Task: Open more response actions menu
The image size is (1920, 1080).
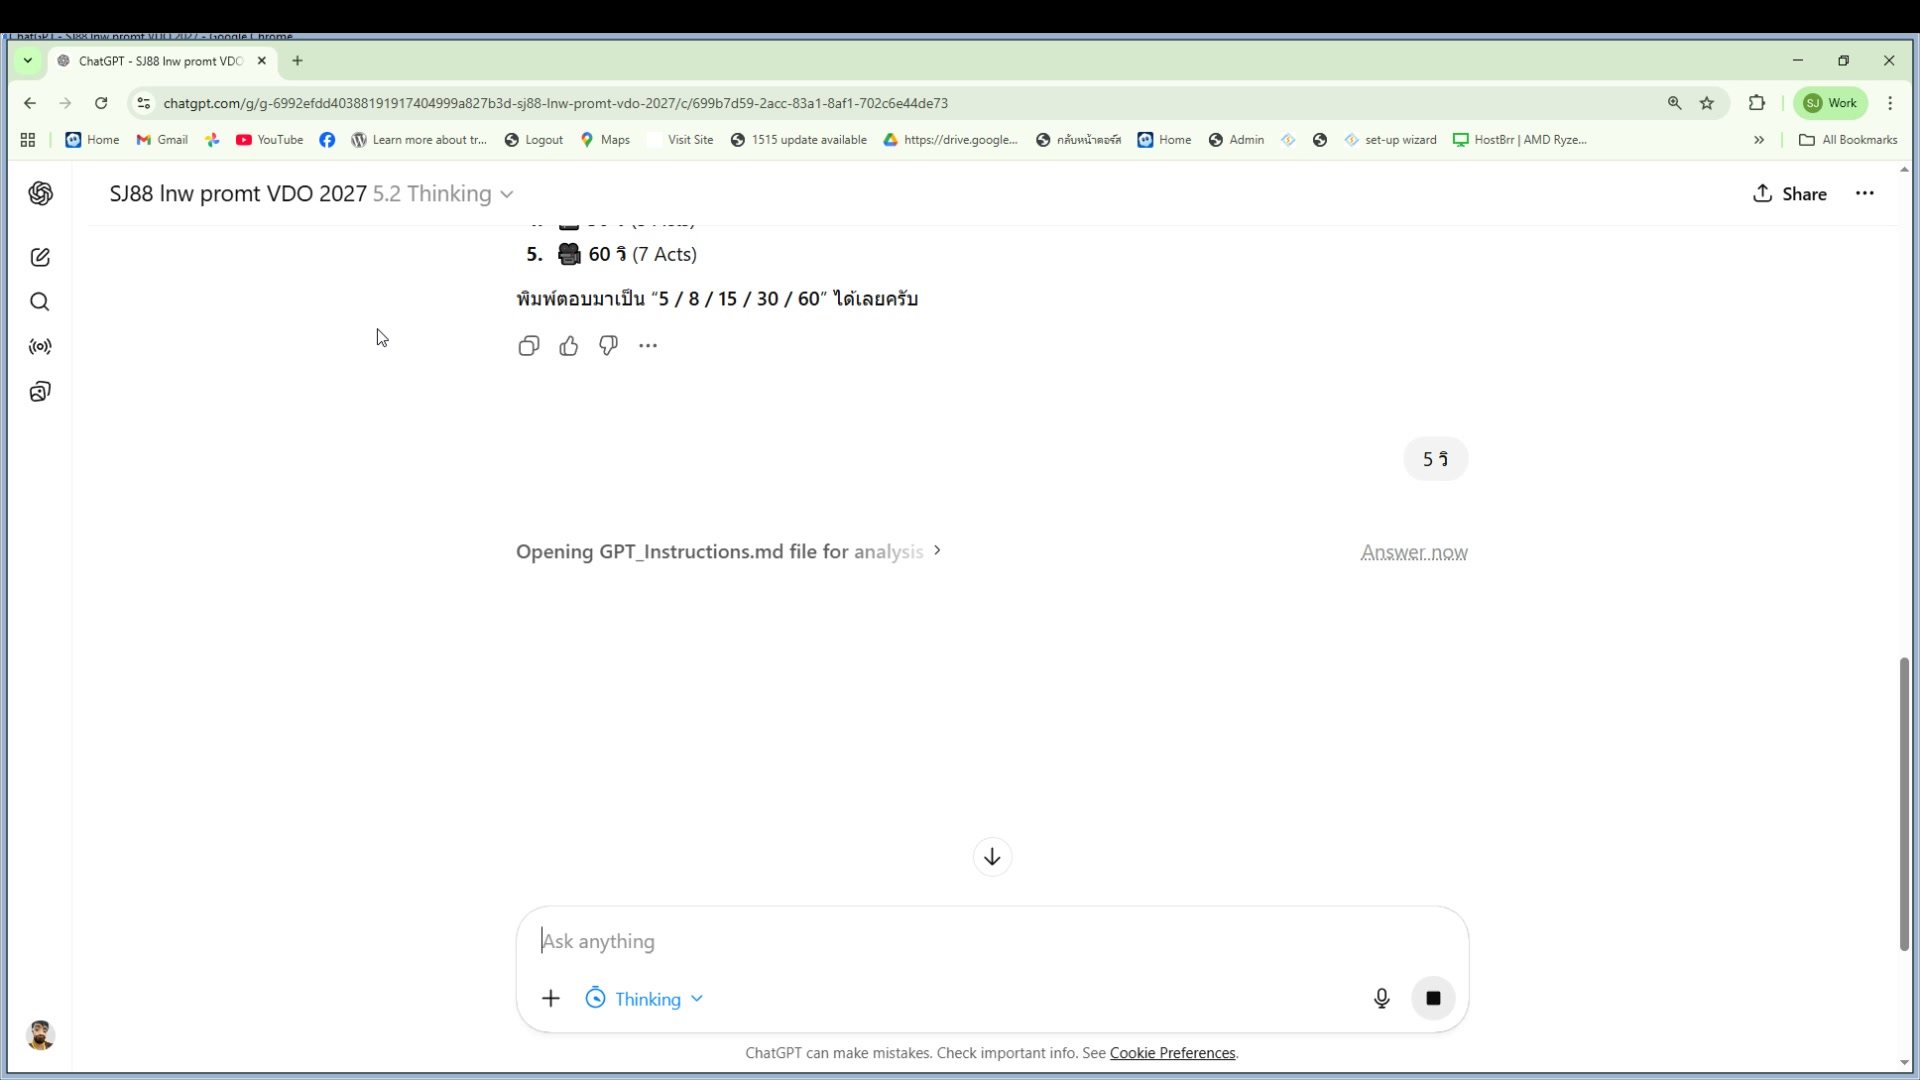Action: point(648,346)
